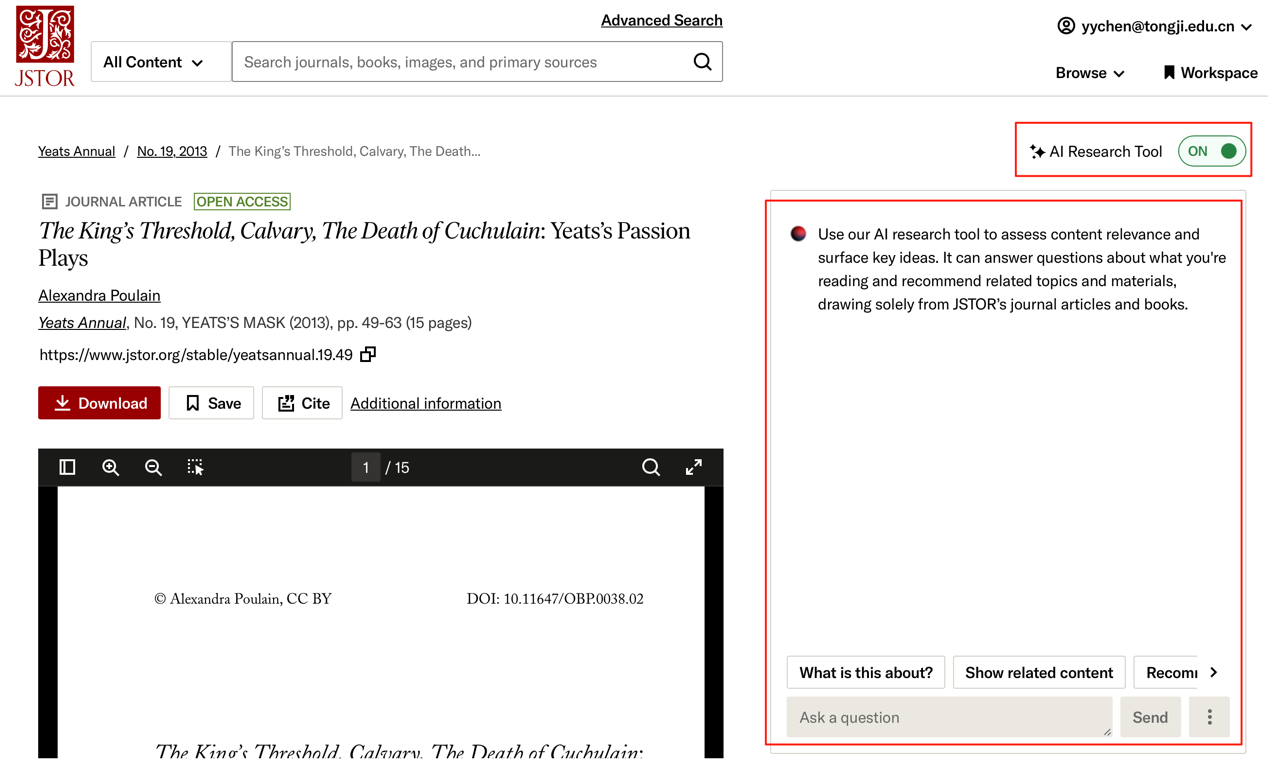This screenshot has height=759, width=1269.
Task: Turn off the AI Research Tool
Action: [x=1212, y=151]
